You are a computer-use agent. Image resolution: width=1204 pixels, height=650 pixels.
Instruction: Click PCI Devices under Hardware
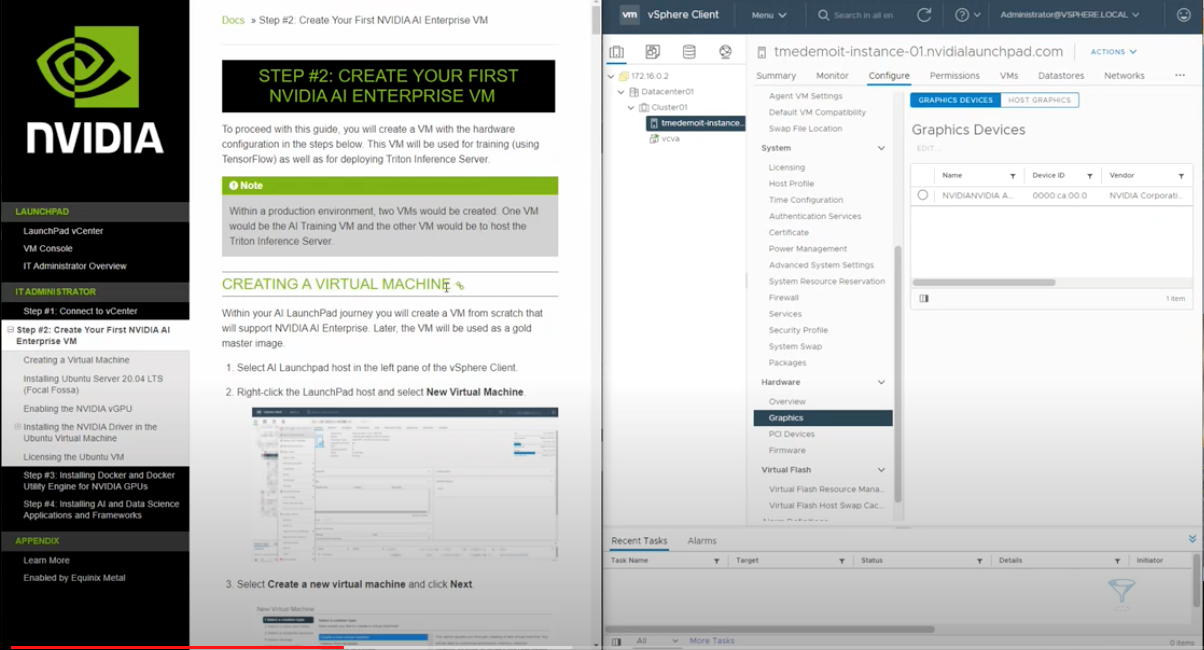791,434
